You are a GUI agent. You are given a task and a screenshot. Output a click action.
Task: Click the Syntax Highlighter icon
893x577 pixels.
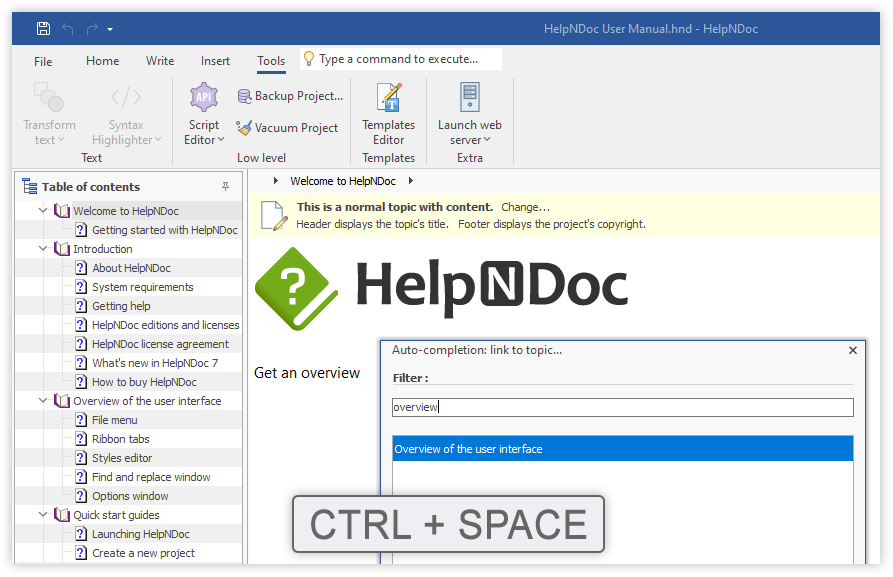click(126, 97)
